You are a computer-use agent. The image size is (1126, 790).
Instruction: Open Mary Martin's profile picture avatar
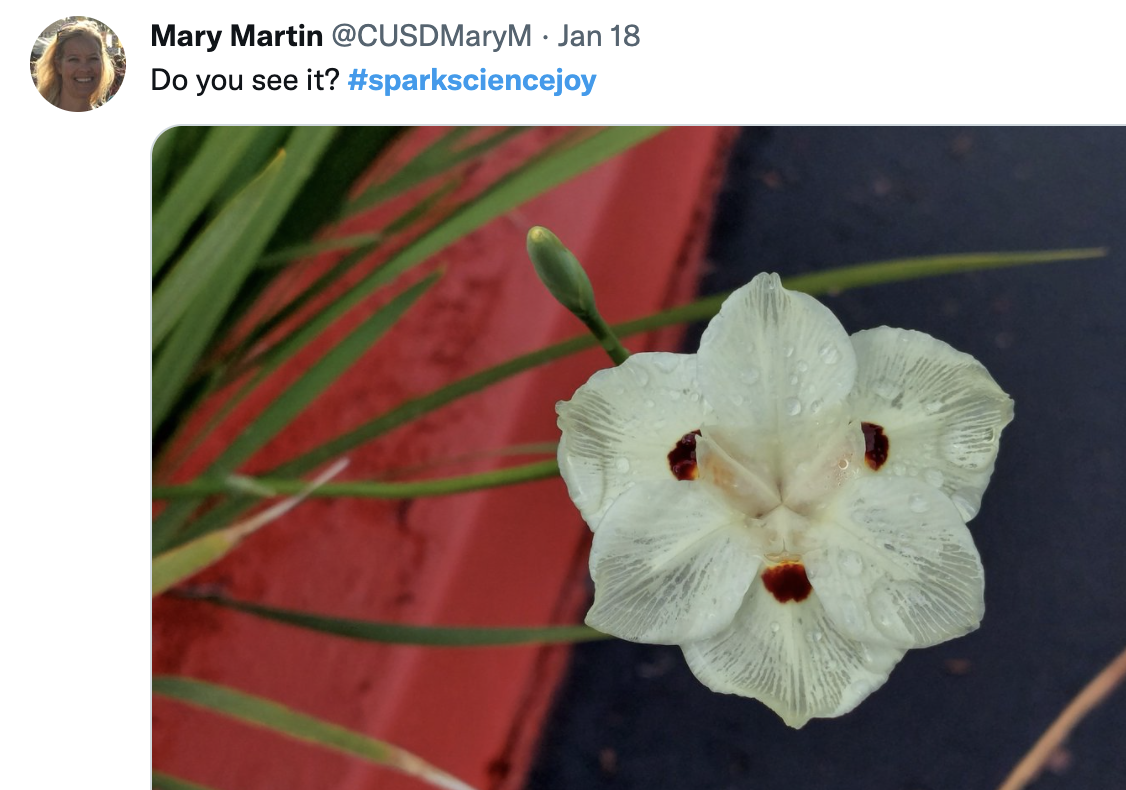point(78,64)
